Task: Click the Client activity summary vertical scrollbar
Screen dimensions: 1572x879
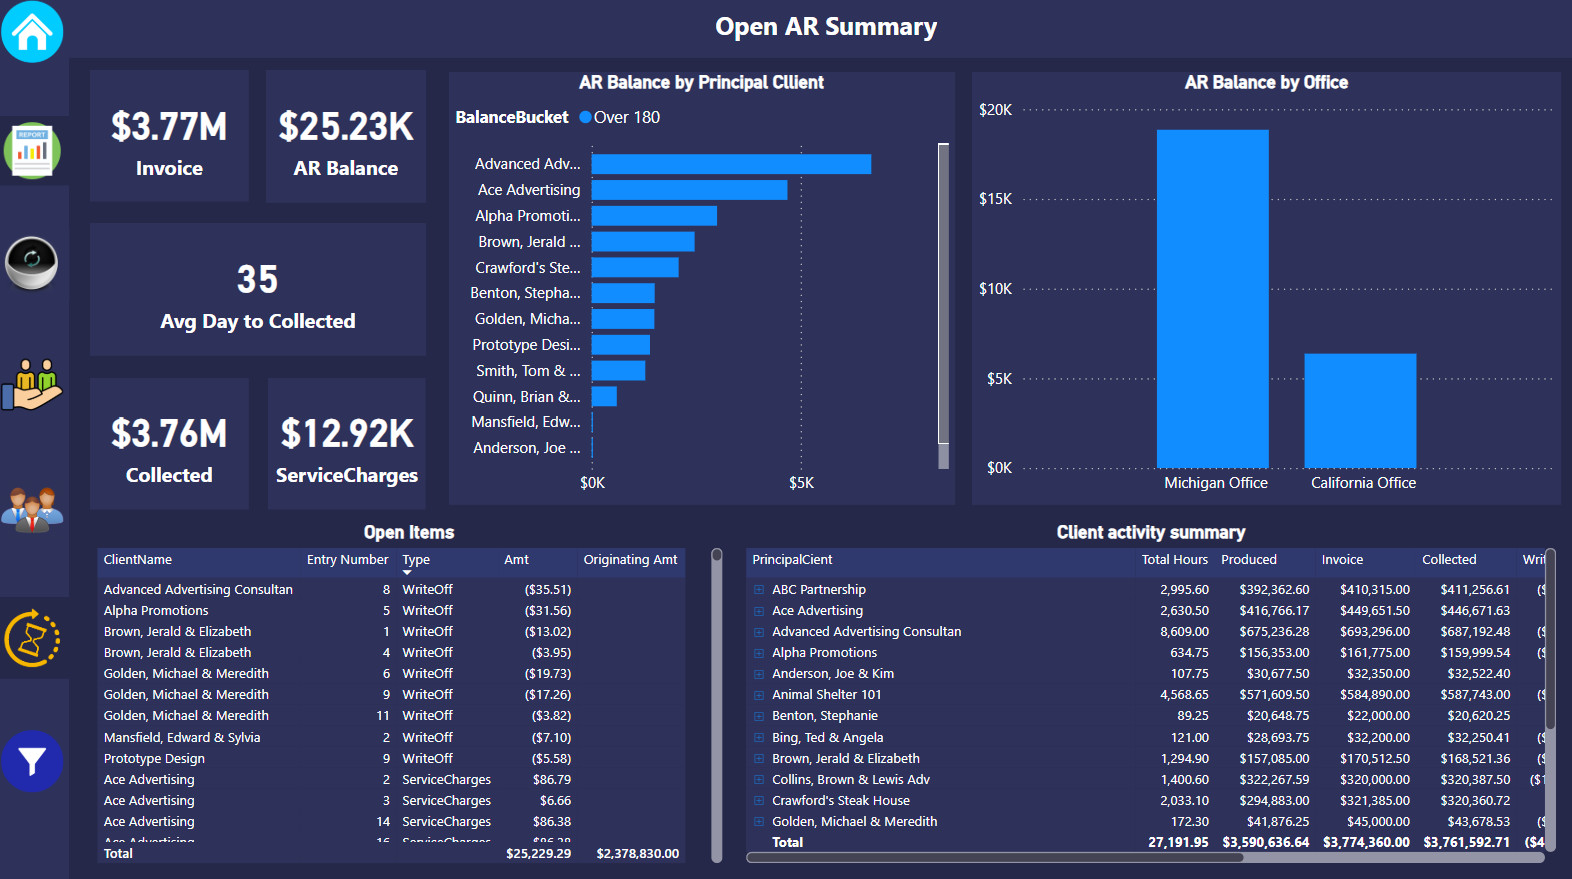Action: [1550, 640]
